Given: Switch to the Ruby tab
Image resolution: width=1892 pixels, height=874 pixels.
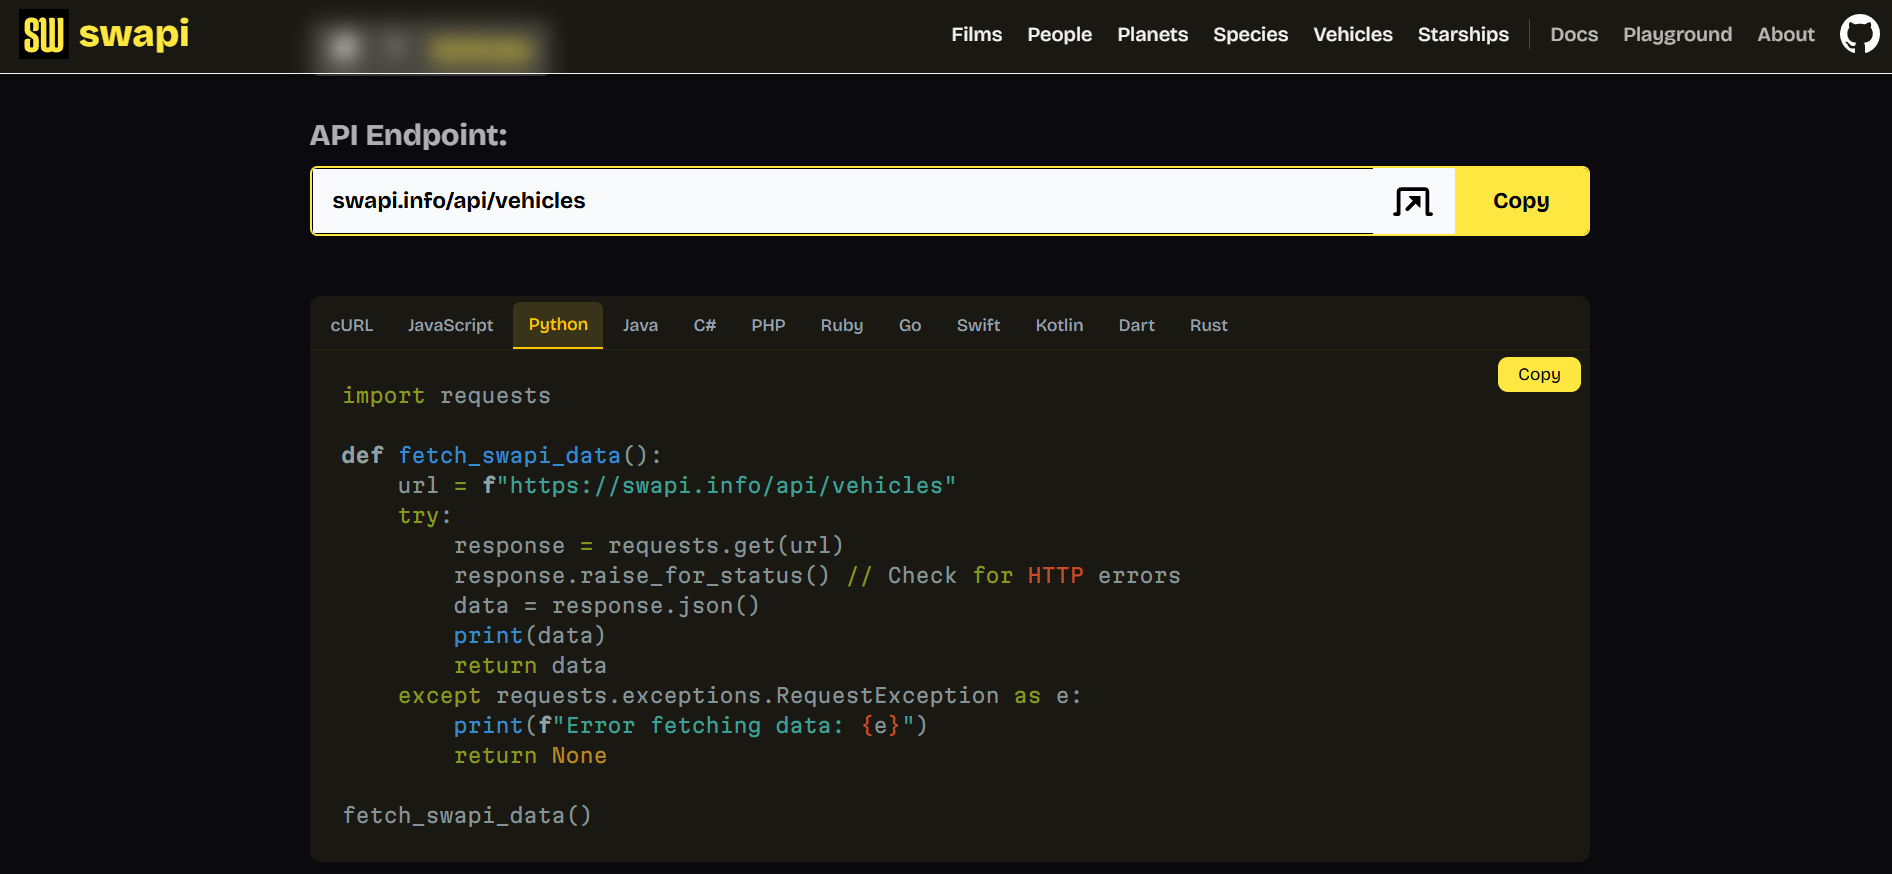Looking at the screenshot, I should click(x=842, y=325).
